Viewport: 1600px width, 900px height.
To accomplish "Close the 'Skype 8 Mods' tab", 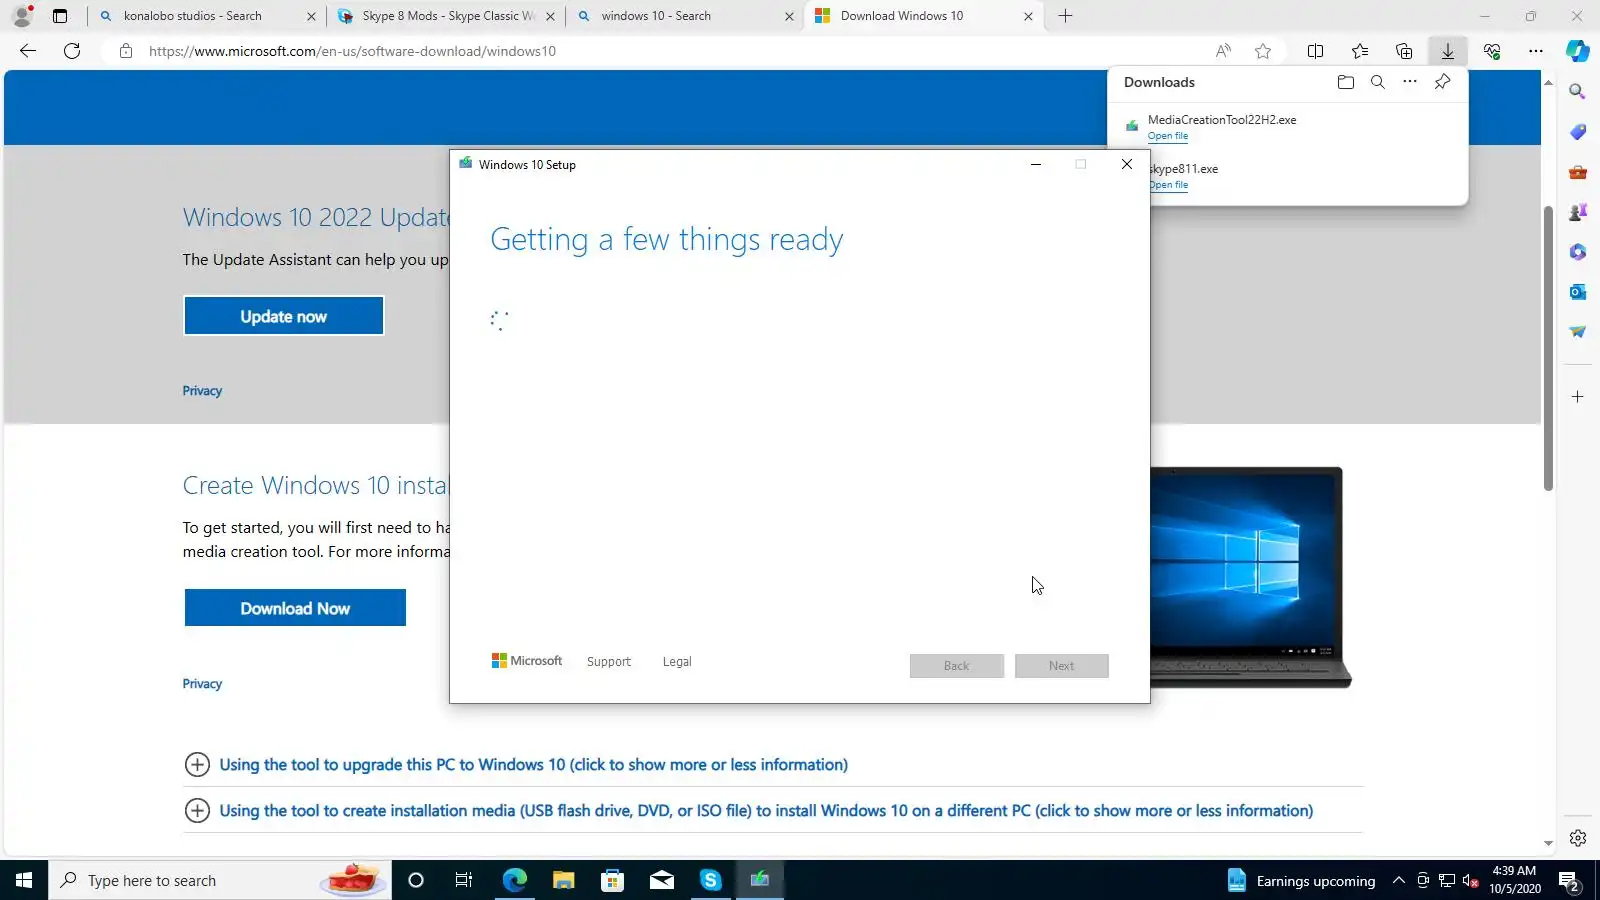I will [x=550, y=16].
